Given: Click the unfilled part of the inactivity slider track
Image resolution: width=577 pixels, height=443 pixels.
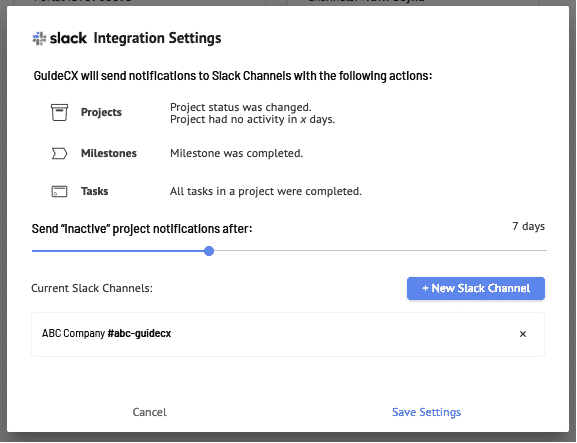Looking at the screenshot, I should (380, 251).
